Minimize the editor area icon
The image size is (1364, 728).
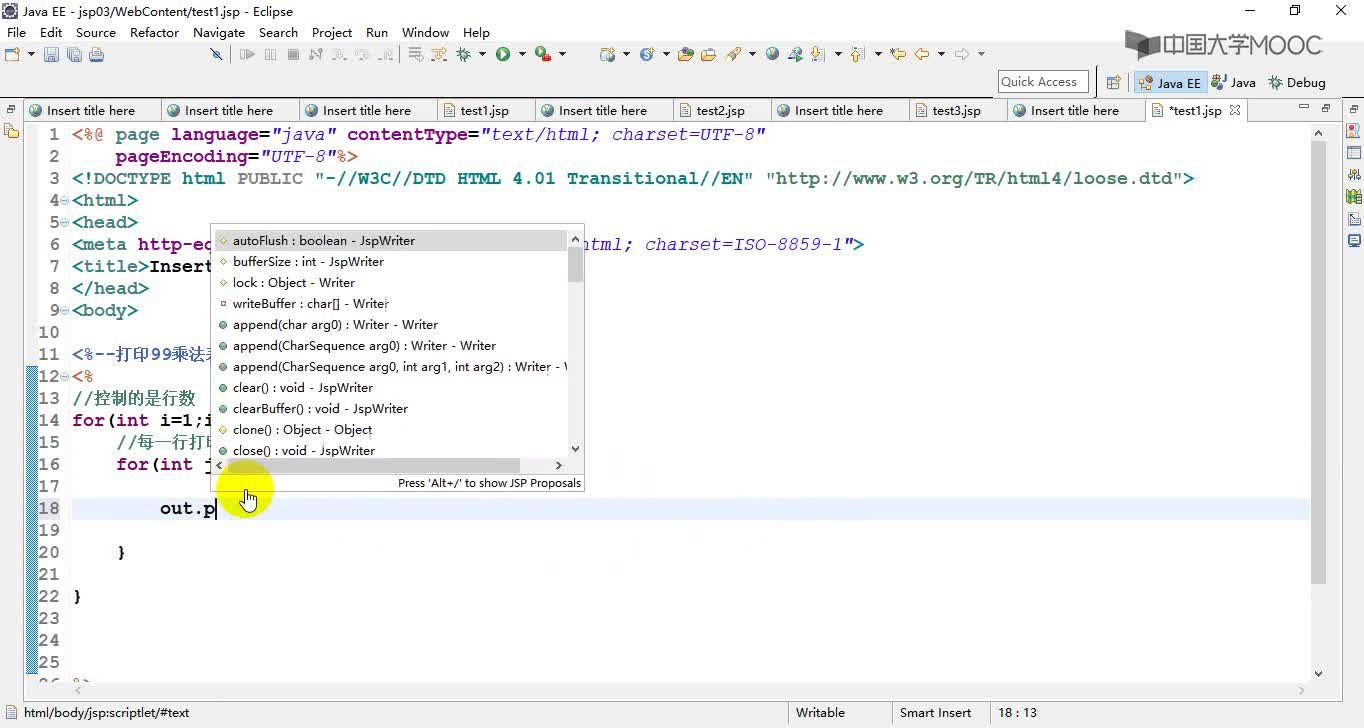tap(1304, 108)
